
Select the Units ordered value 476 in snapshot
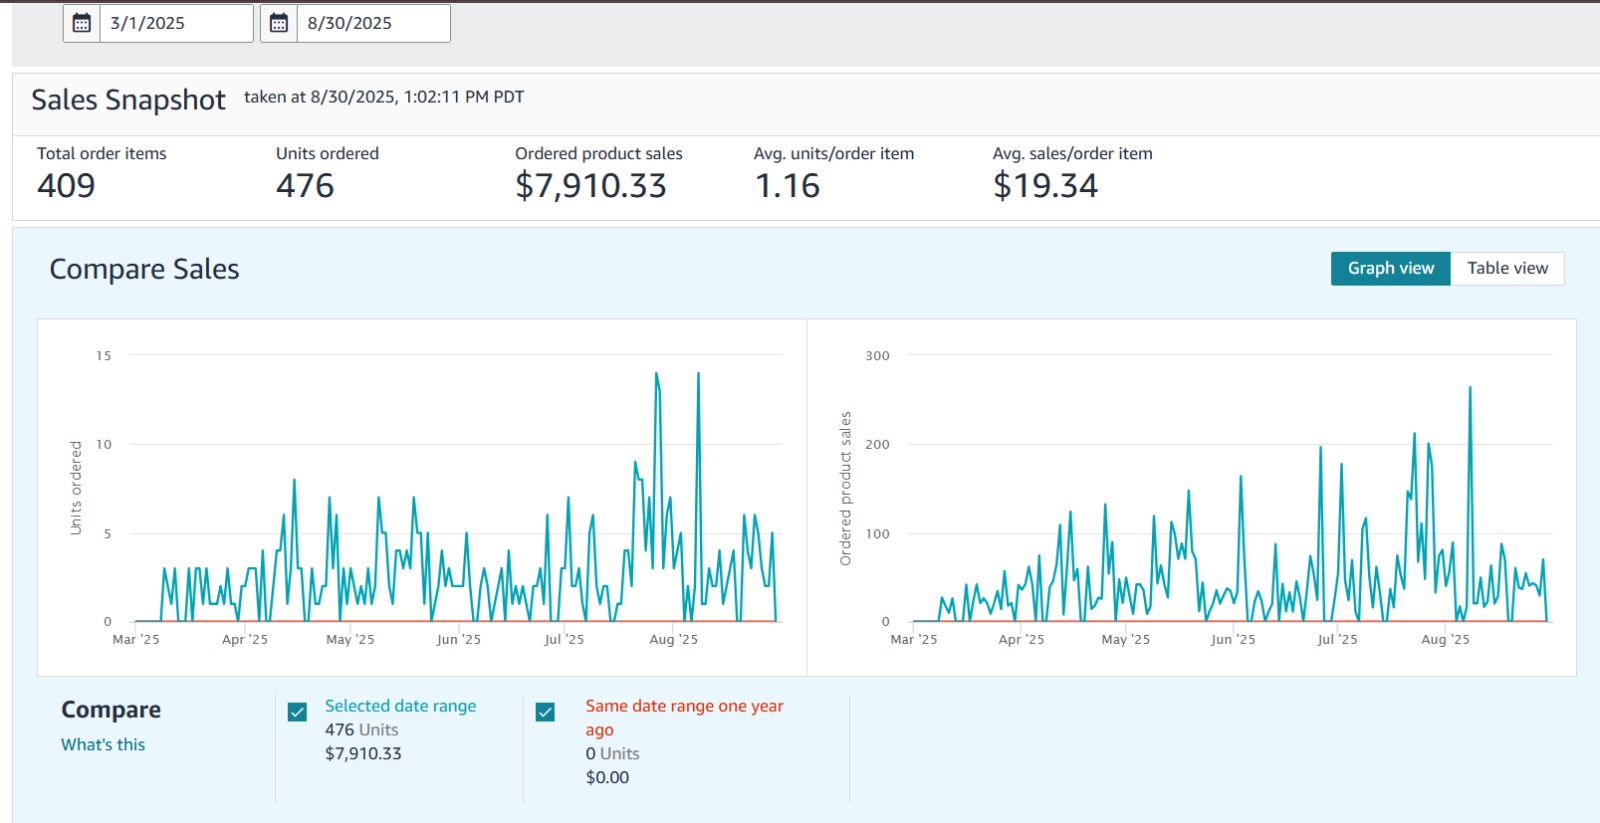point(305,186)
